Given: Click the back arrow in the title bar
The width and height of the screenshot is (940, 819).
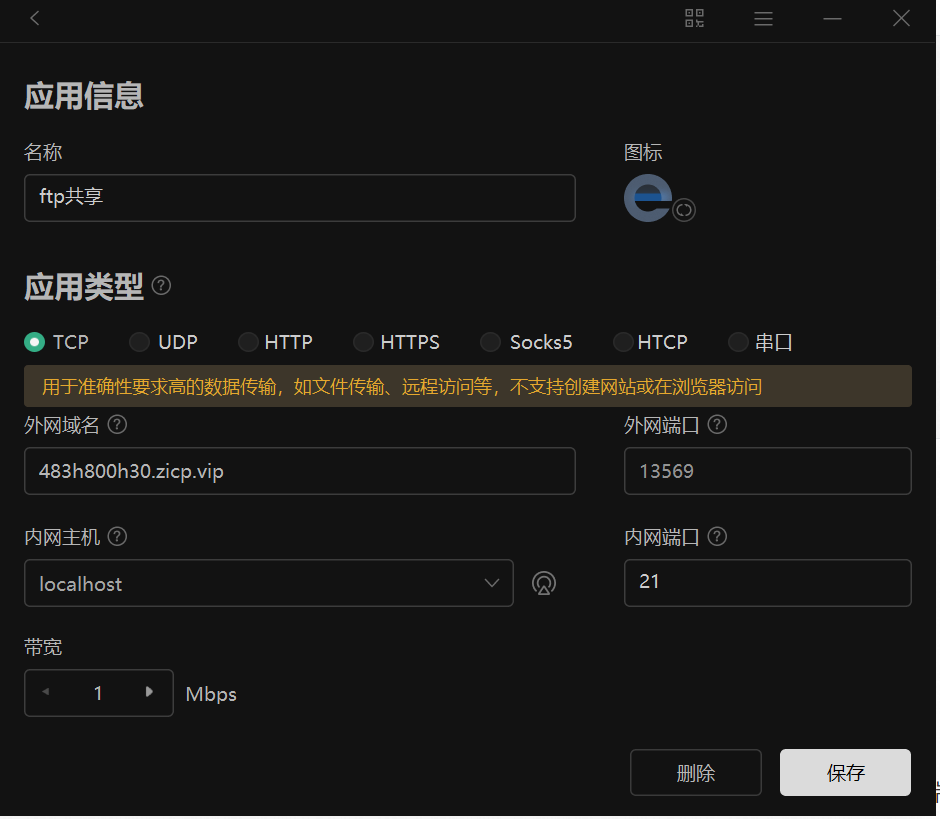Looking at the screenshot, I should 35,18.
